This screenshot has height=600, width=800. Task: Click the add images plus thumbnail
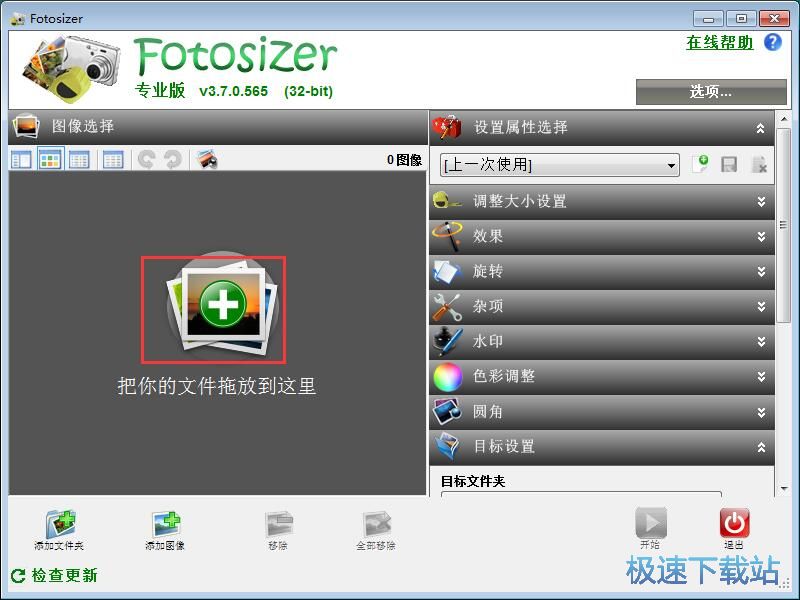tap(222, 304)
